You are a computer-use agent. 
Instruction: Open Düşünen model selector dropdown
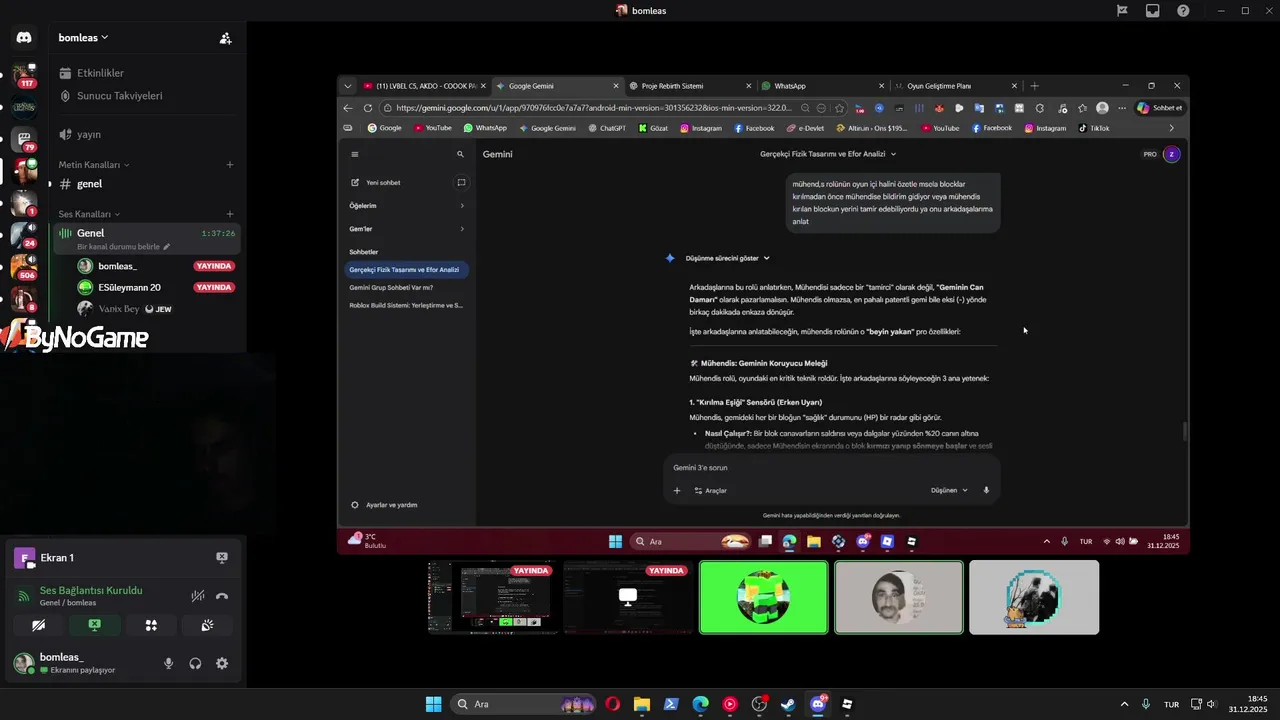(949, 490)
